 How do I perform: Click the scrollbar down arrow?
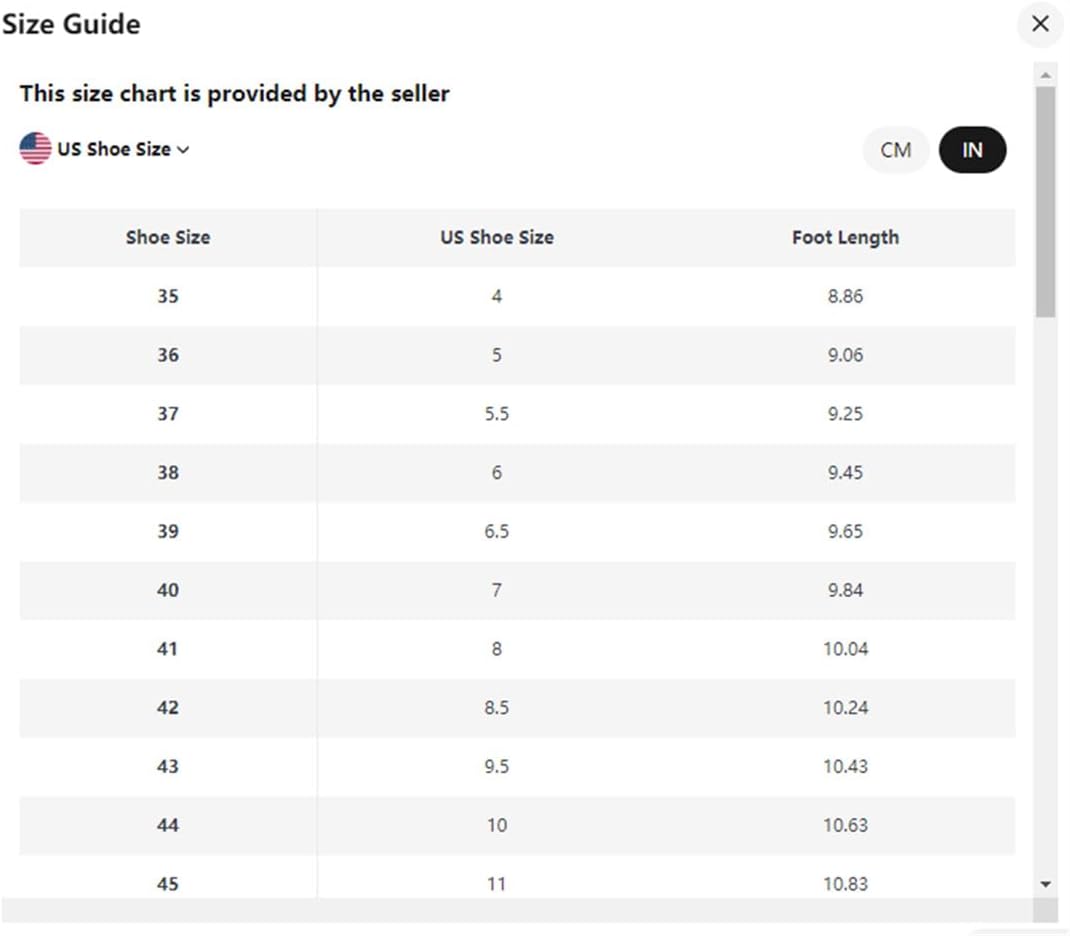point(1045,884)
